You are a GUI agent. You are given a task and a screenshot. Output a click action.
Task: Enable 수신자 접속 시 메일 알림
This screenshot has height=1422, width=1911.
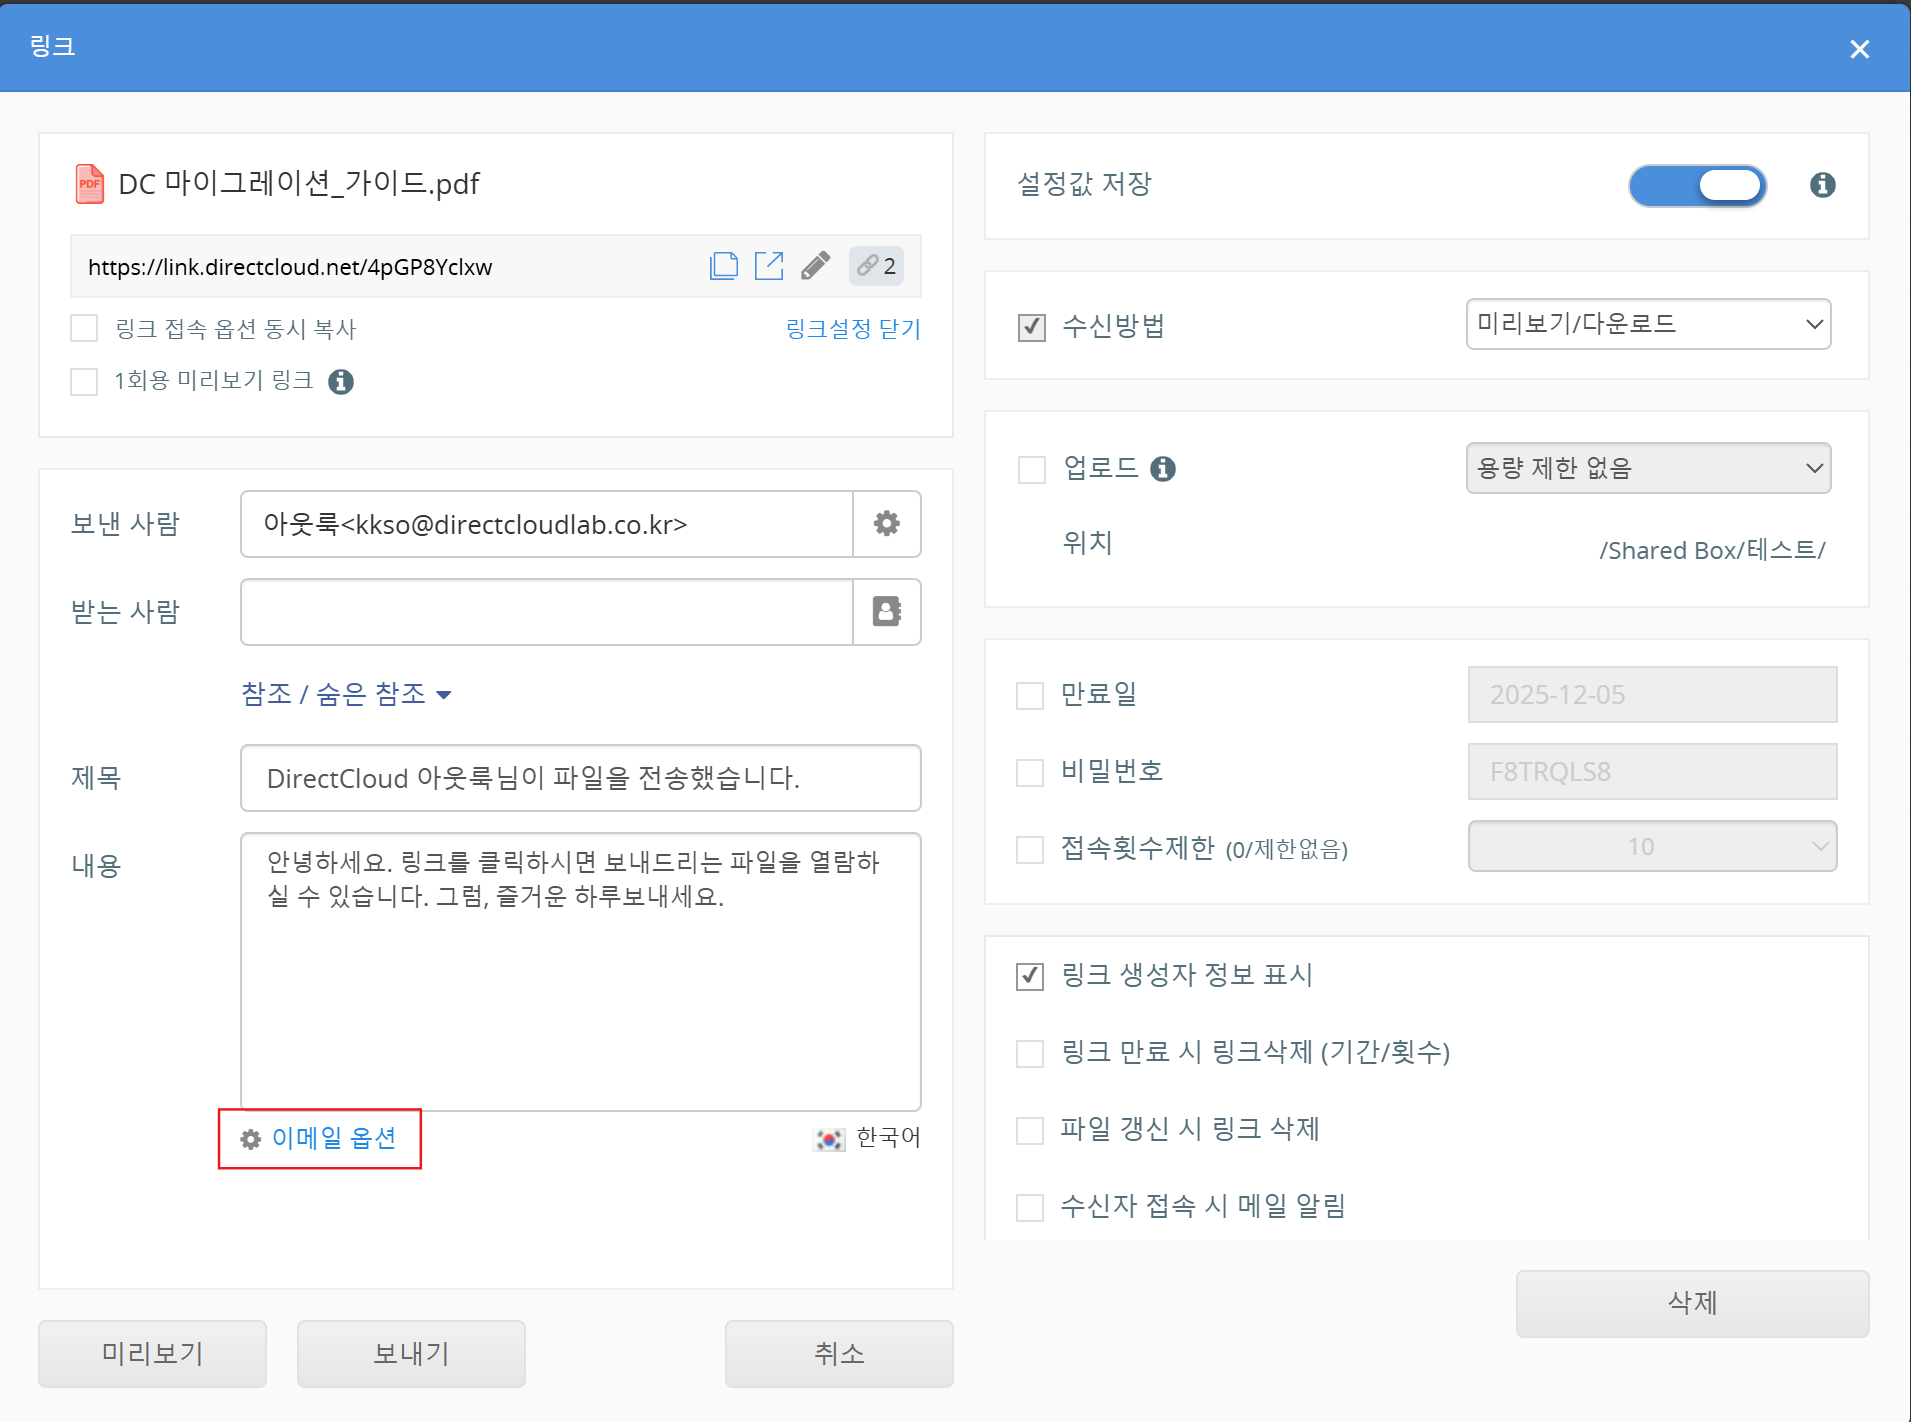click(x=1030, y=1207)
